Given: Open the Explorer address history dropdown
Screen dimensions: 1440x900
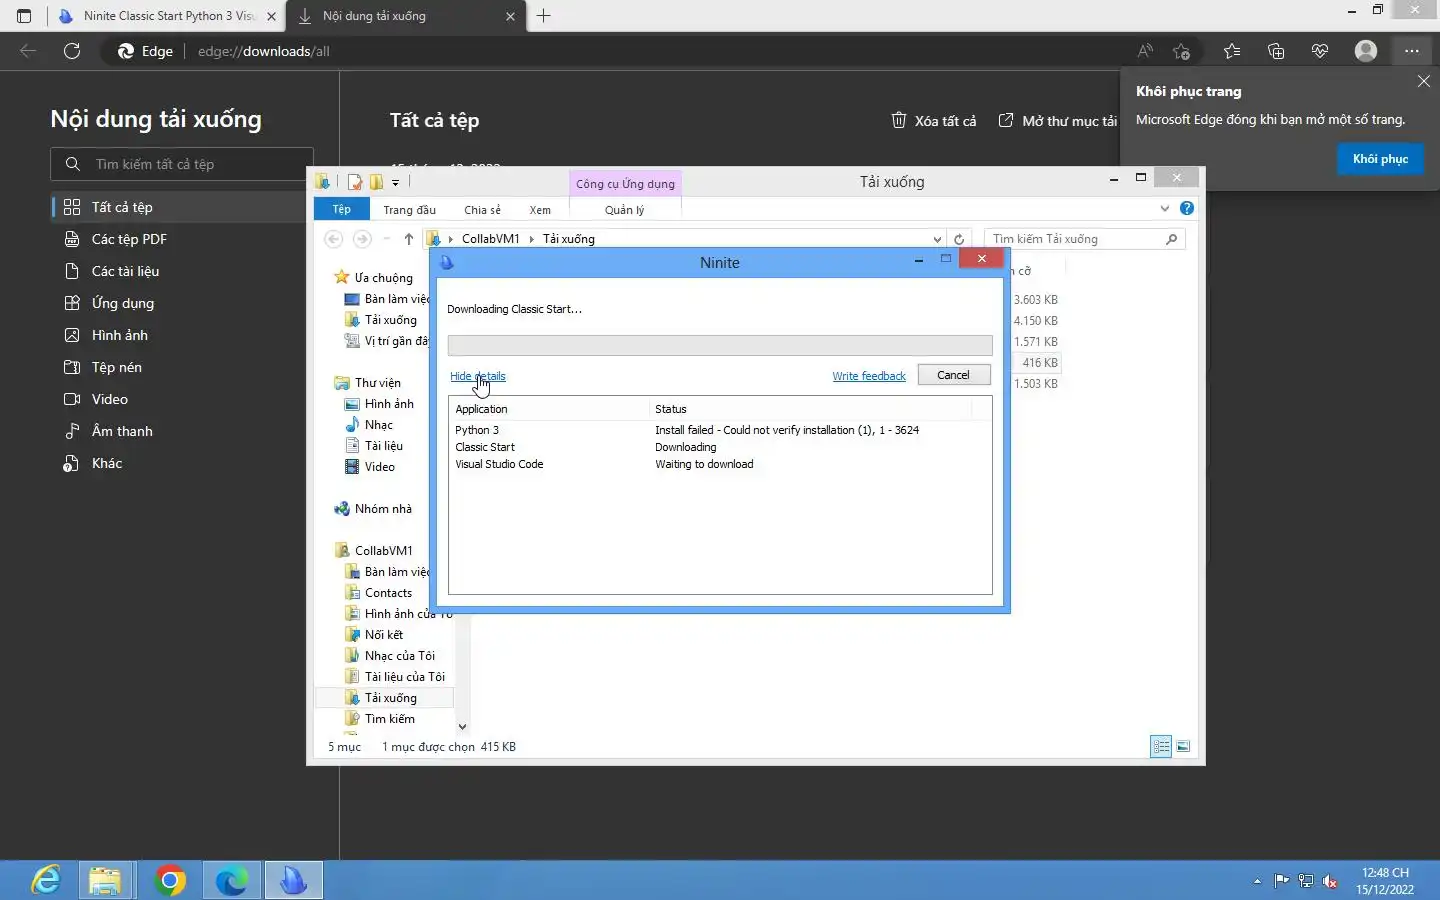Looking at the screenshot, I should click(x=937, y=239).
